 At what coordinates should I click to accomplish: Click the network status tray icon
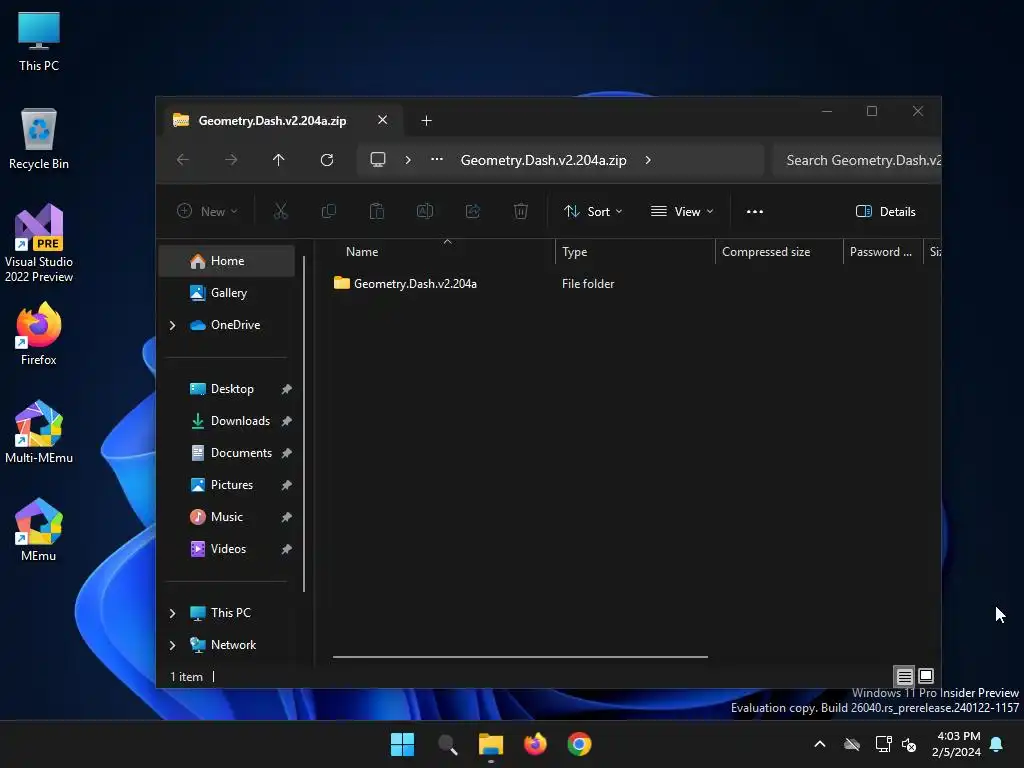tap(883, 744)
